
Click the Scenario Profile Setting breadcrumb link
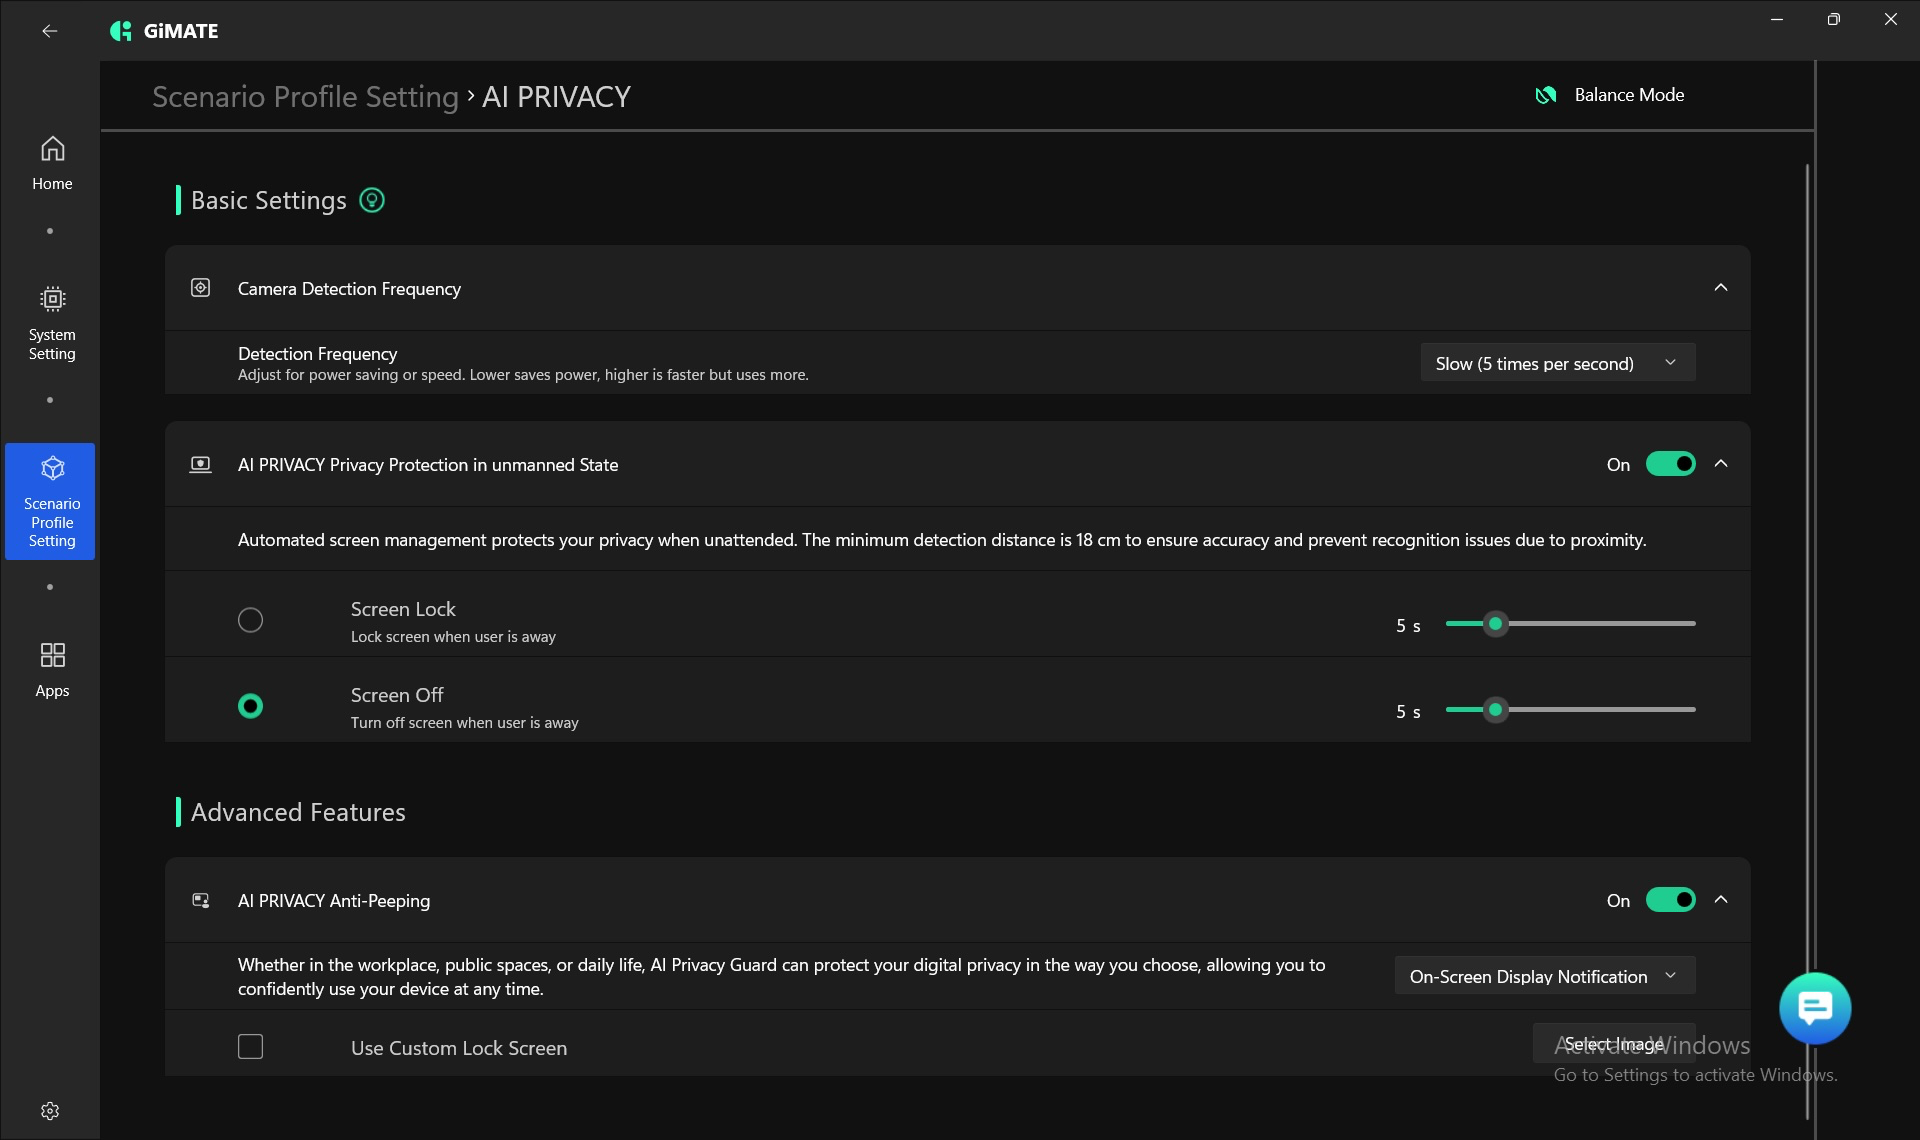305,97
